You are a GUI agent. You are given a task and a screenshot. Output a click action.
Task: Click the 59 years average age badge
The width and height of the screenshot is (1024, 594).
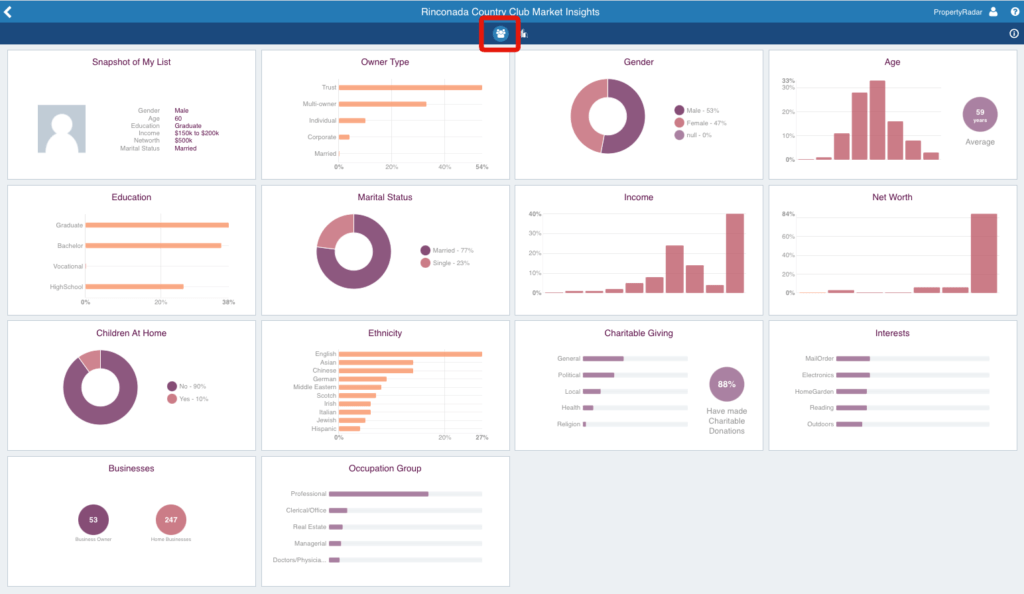980,114
